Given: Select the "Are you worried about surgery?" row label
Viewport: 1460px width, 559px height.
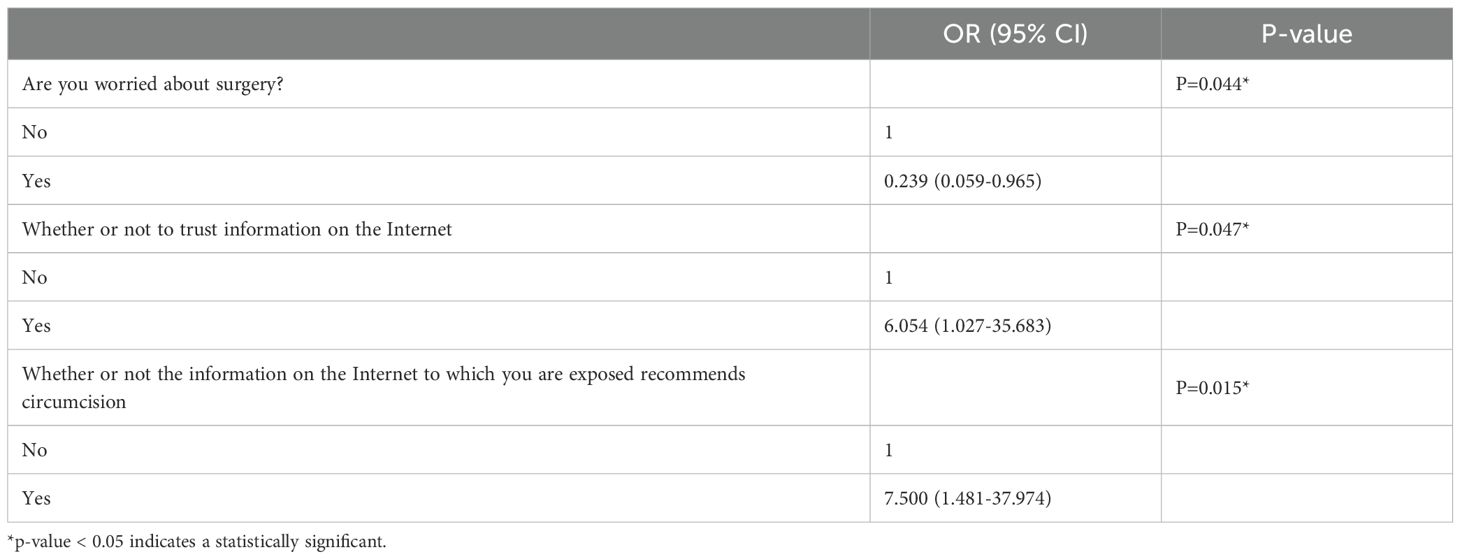Looking at the screenshot, I should pos(143,84).
